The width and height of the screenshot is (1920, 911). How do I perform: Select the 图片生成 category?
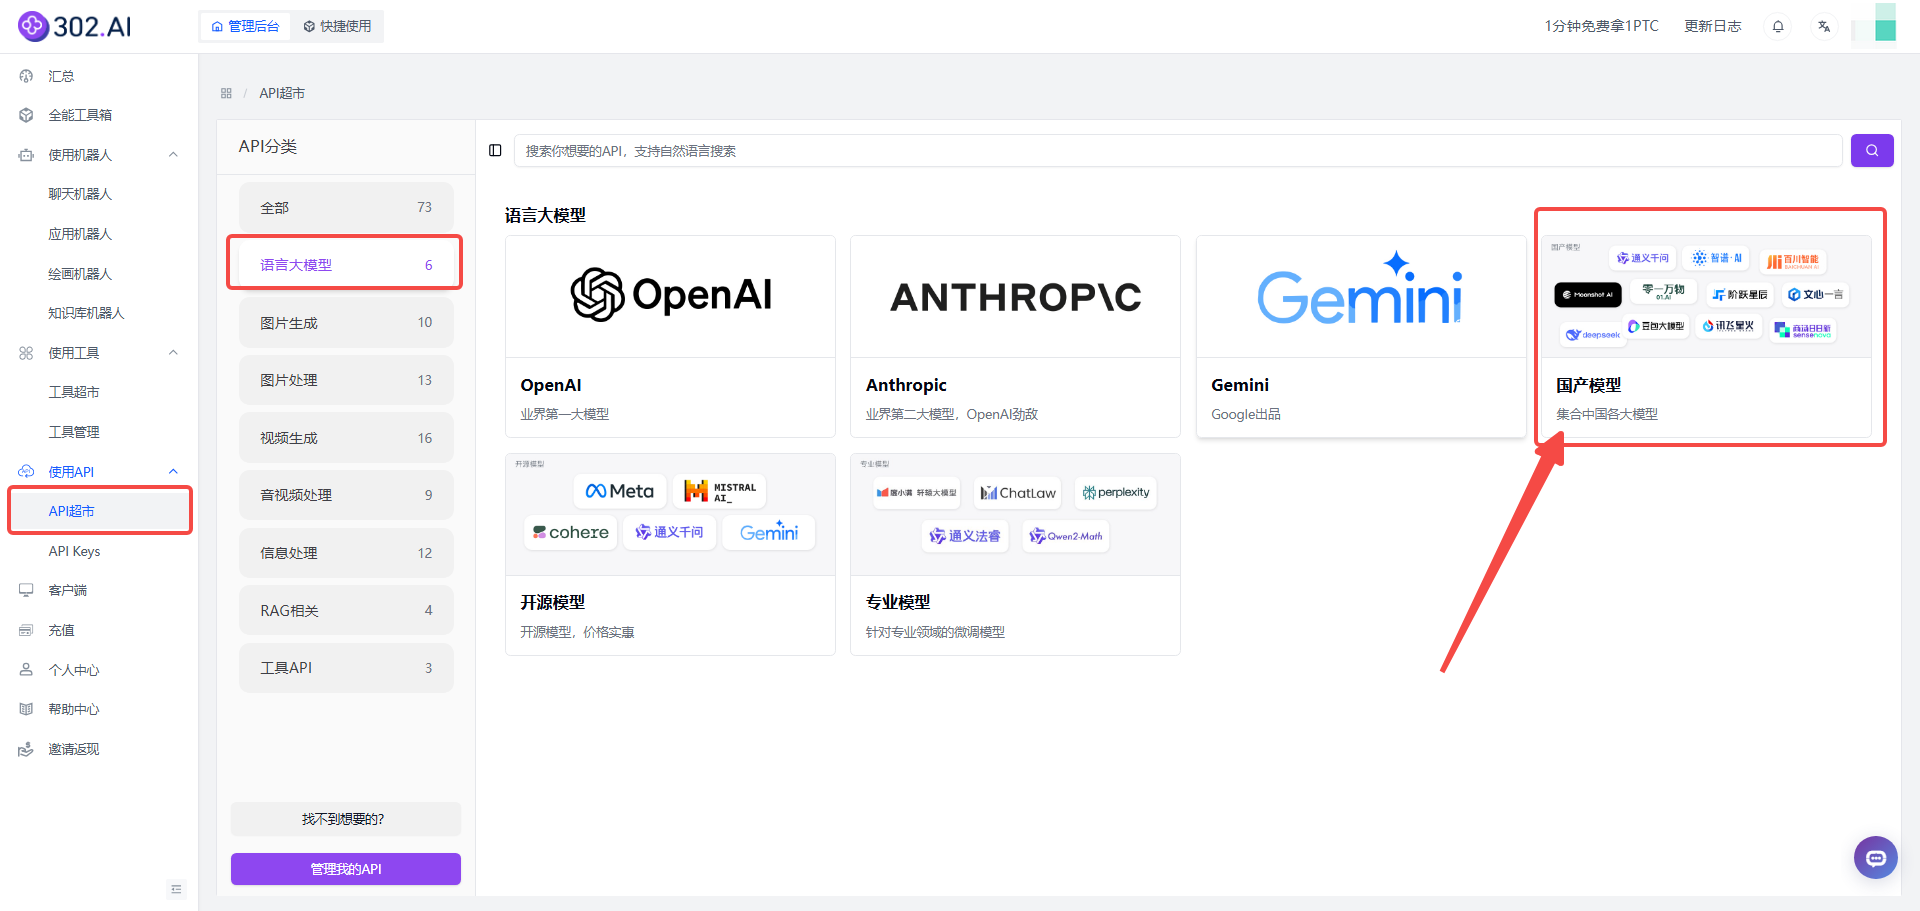click(346, 322)
